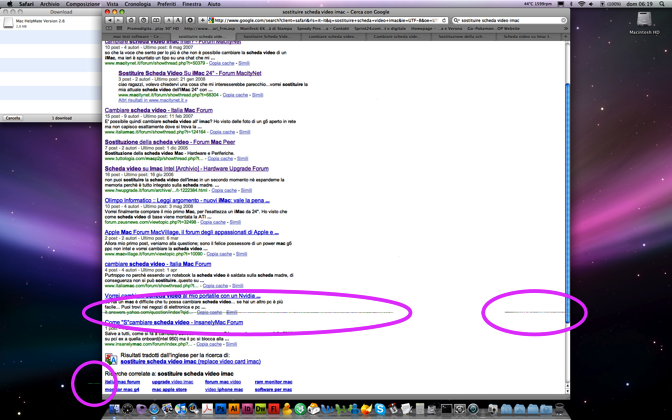Go forward using Safari's forward arrow
This screenshot has width=672, height=420.
(119, 20)
